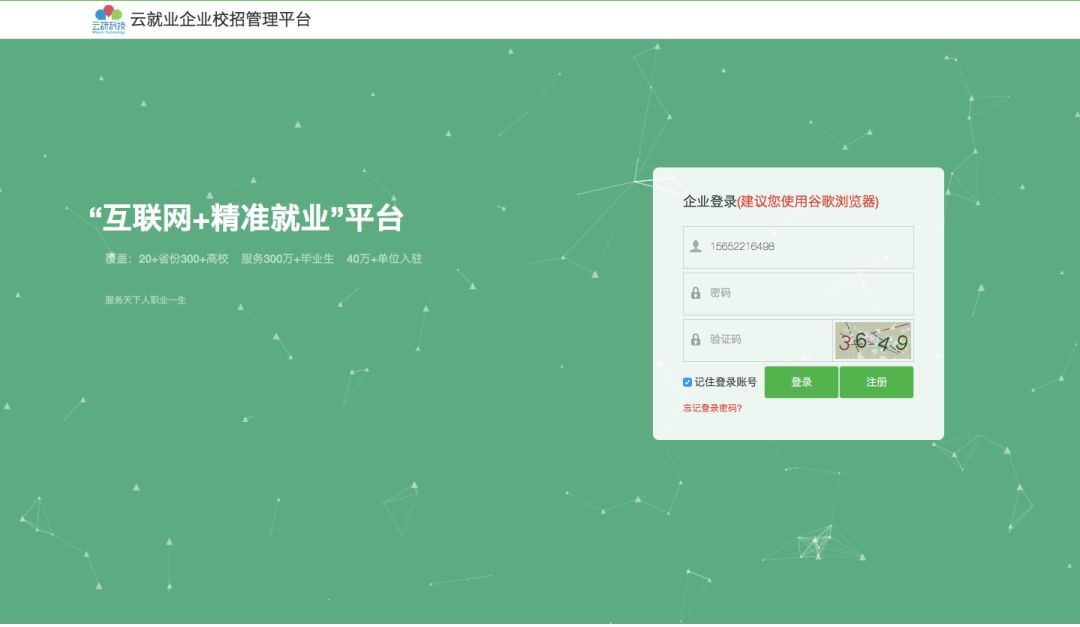Screen dimensions: 1080x627
Task: Click the lock icon beside 密码
Action: [x=695, y=293]
